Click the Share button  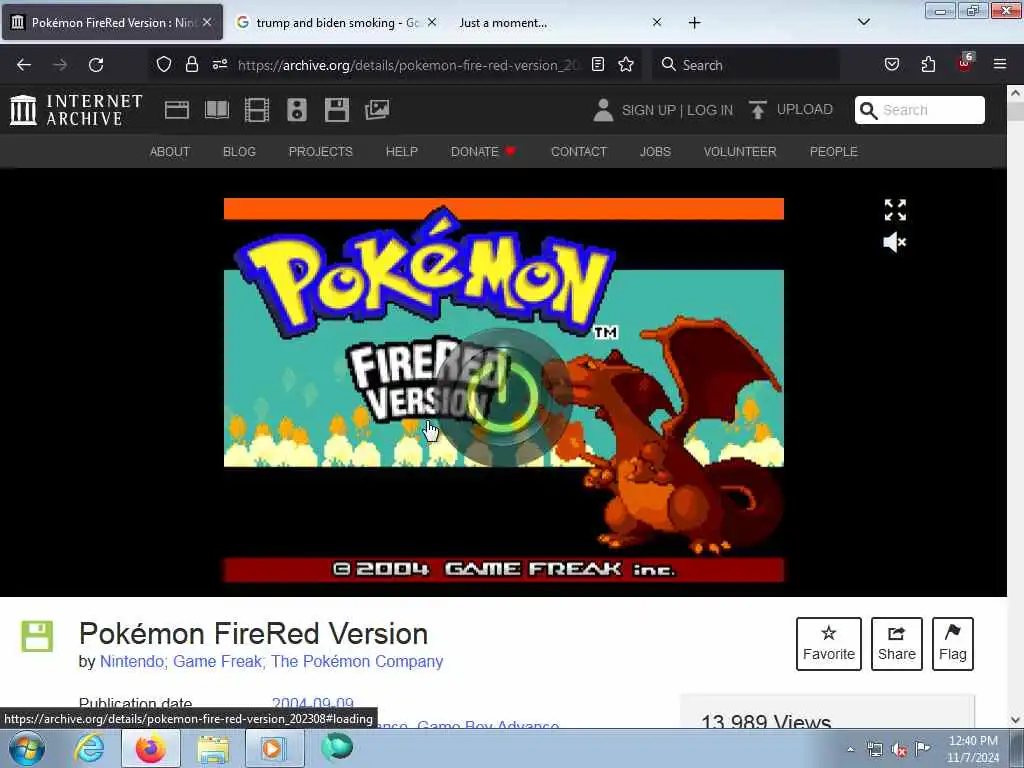tap(897, 644)
